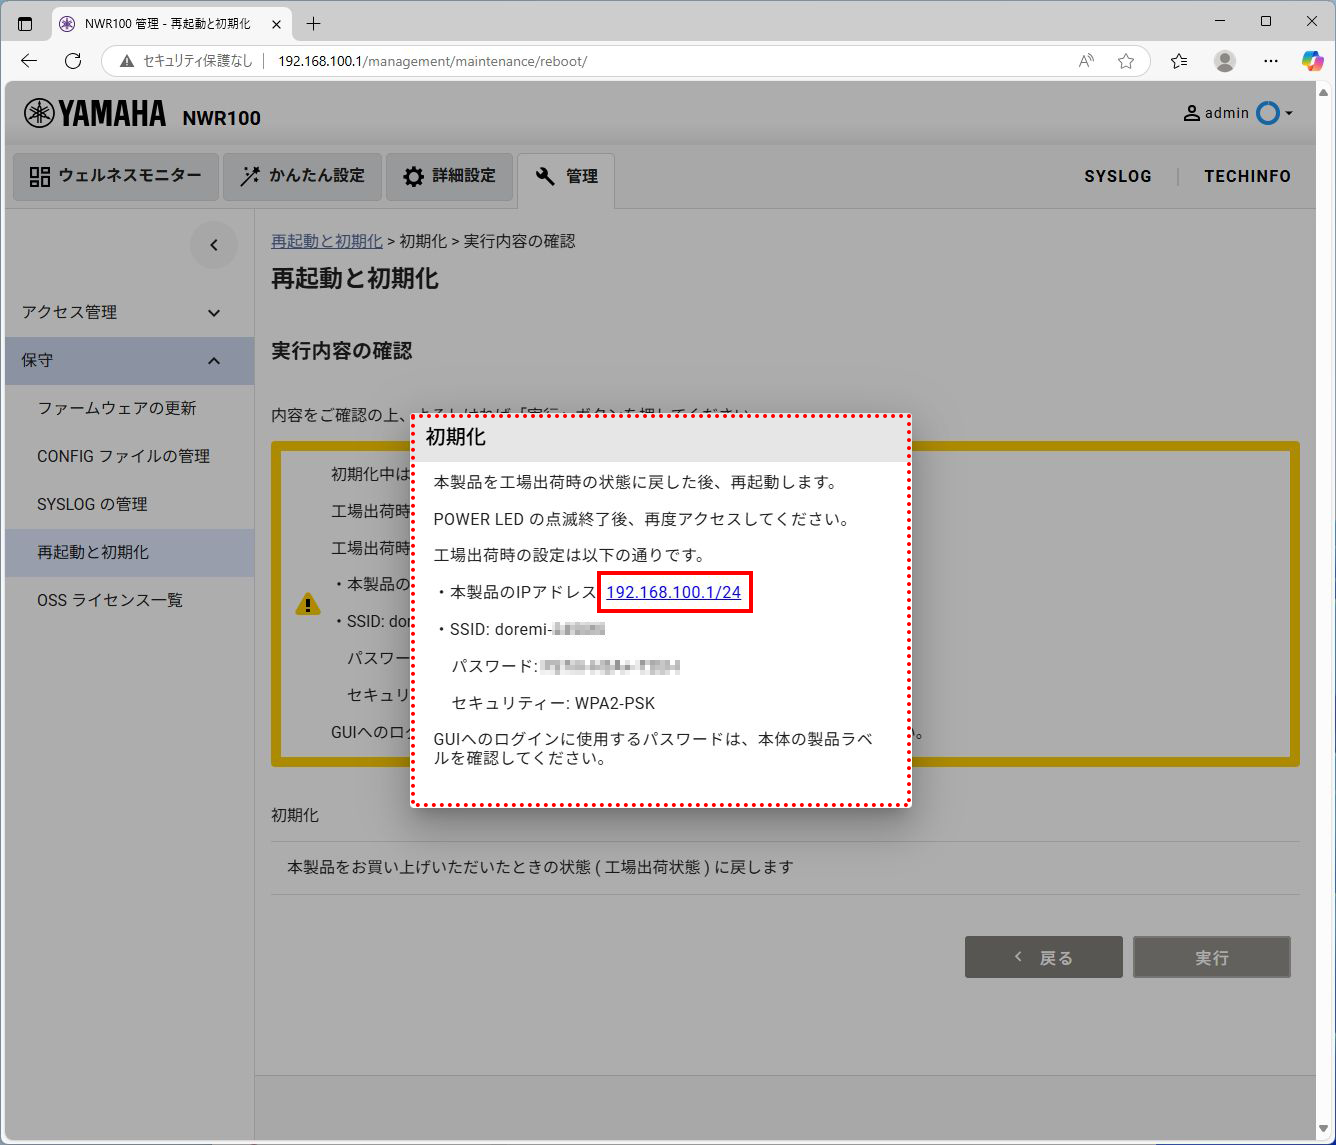Select the かんたん設定 wrench icon
Screen dimensions: 1336x1145
[249, 176]
